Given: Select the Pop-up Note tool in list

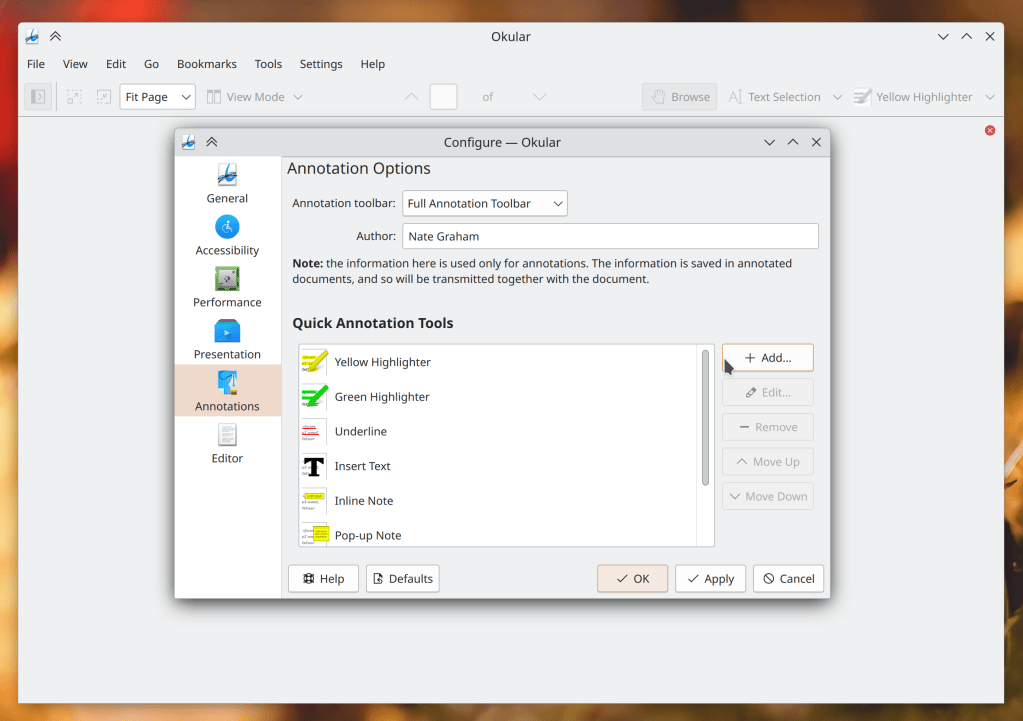Looking at the screenshot, I should (x=498, y=534).
